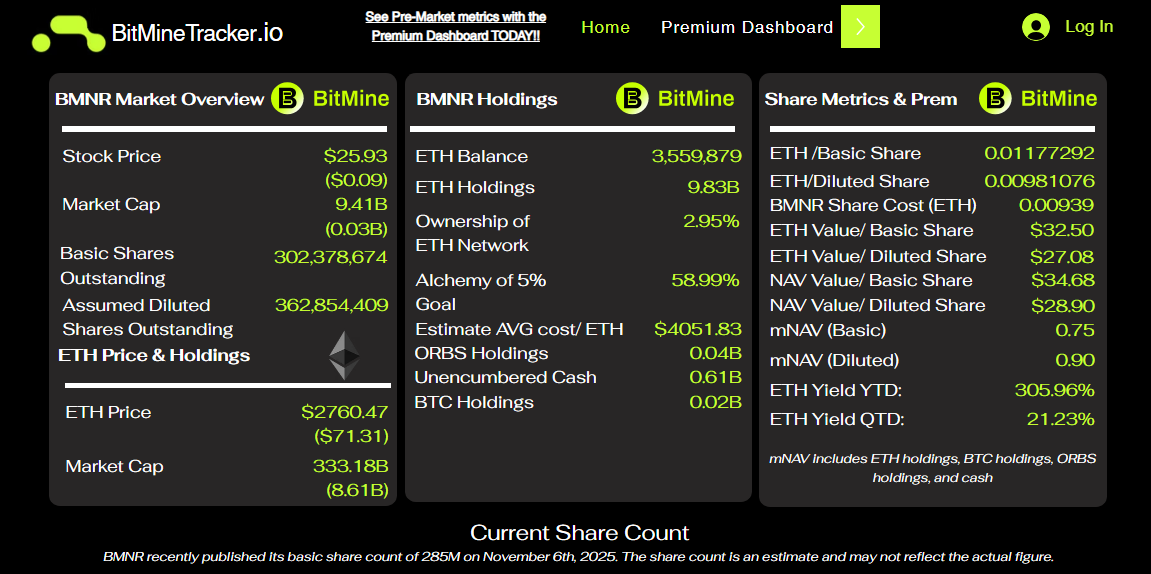This screenshot has width=1151, height=574.
Task: Open the Premium Dashboard menu item
Action: [747, 27]
